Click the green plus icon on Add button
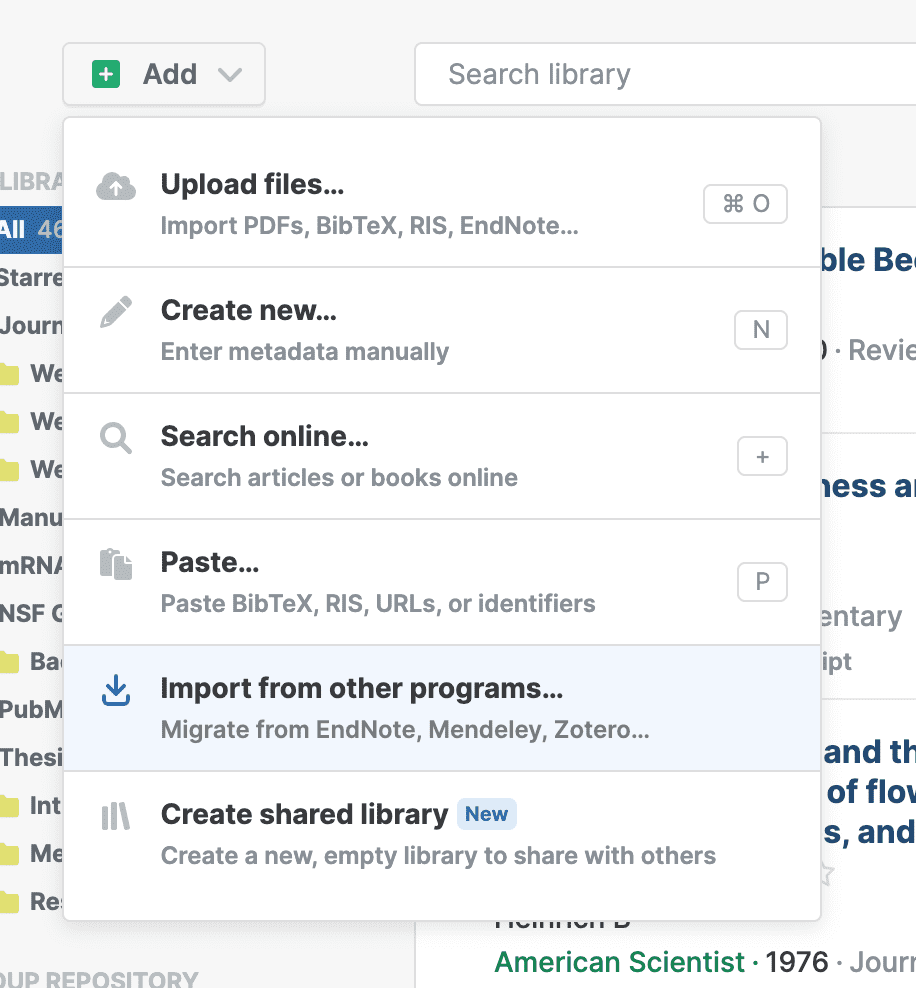The width and height of the screenshot is (916, 988). [x=106, y=74]
